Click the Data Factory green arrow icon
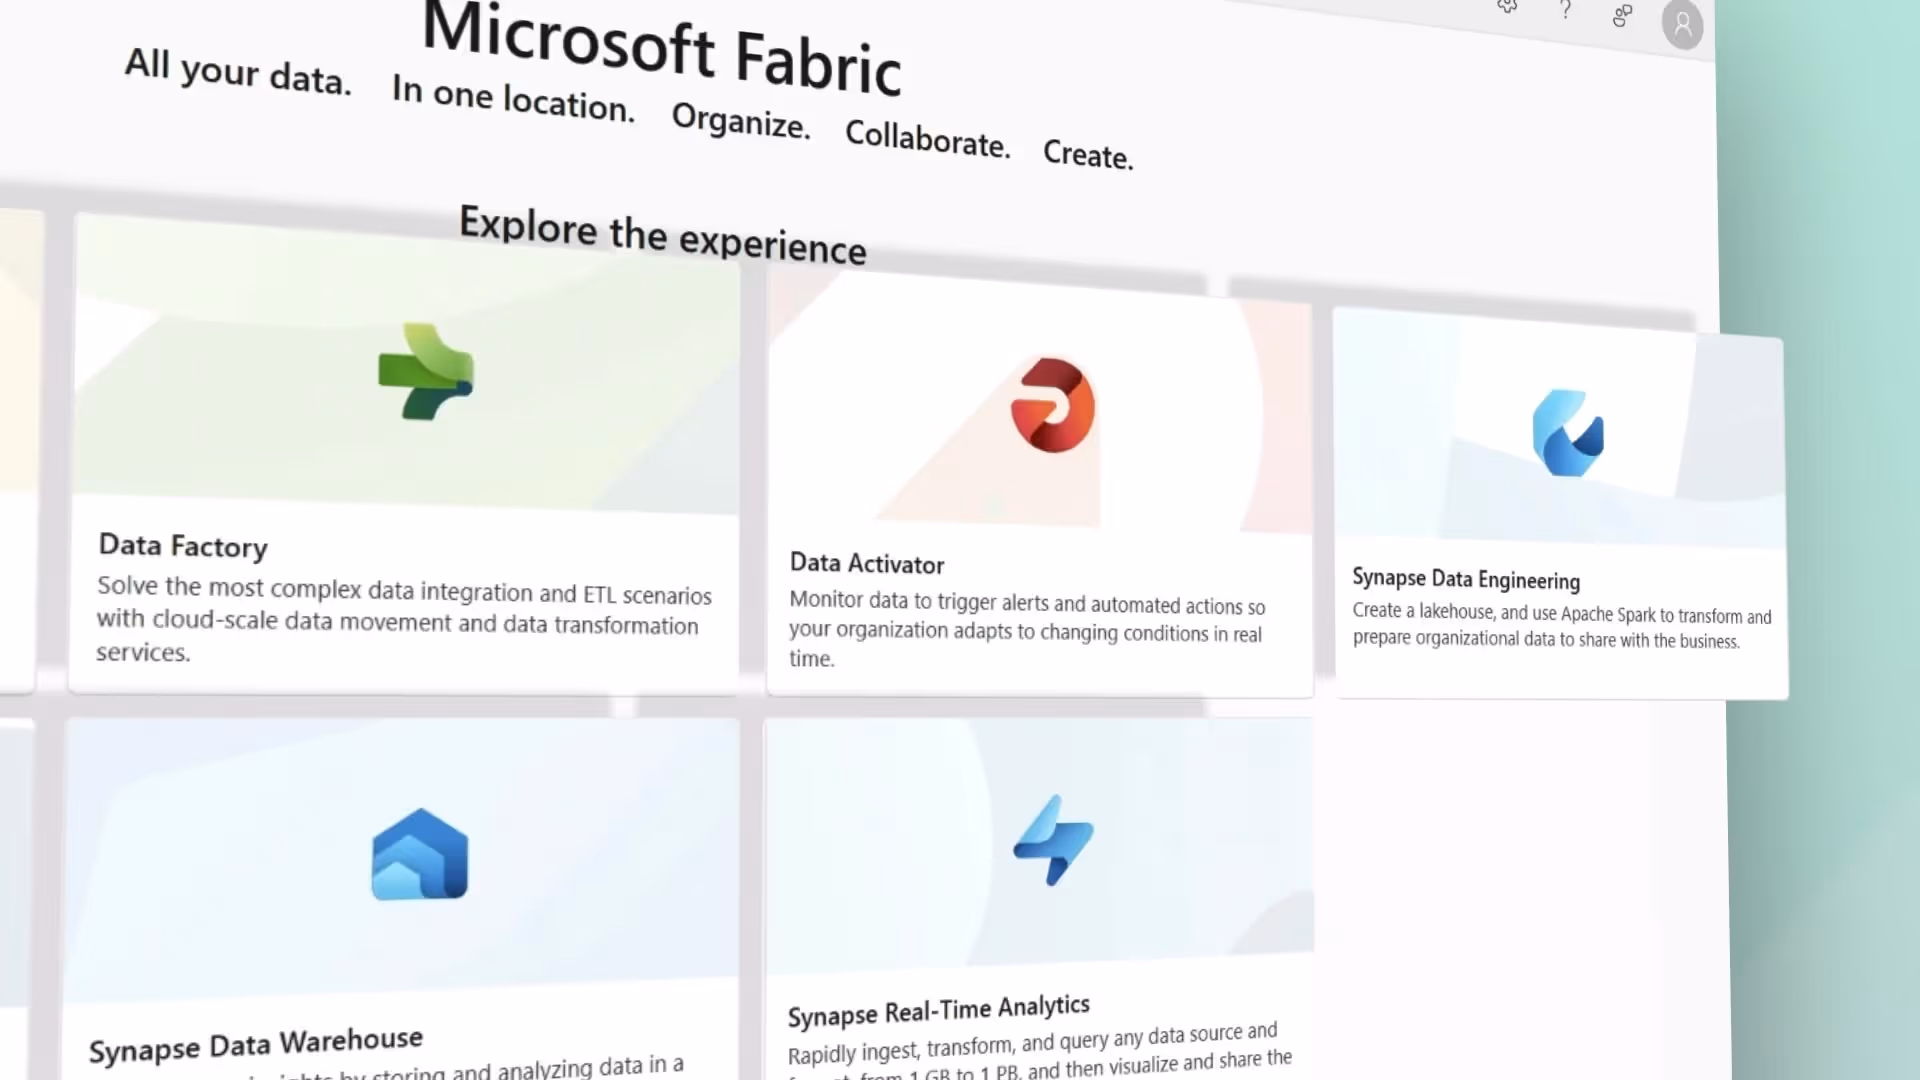Viewport: 1920px width, 1080px height. point(426,372)
